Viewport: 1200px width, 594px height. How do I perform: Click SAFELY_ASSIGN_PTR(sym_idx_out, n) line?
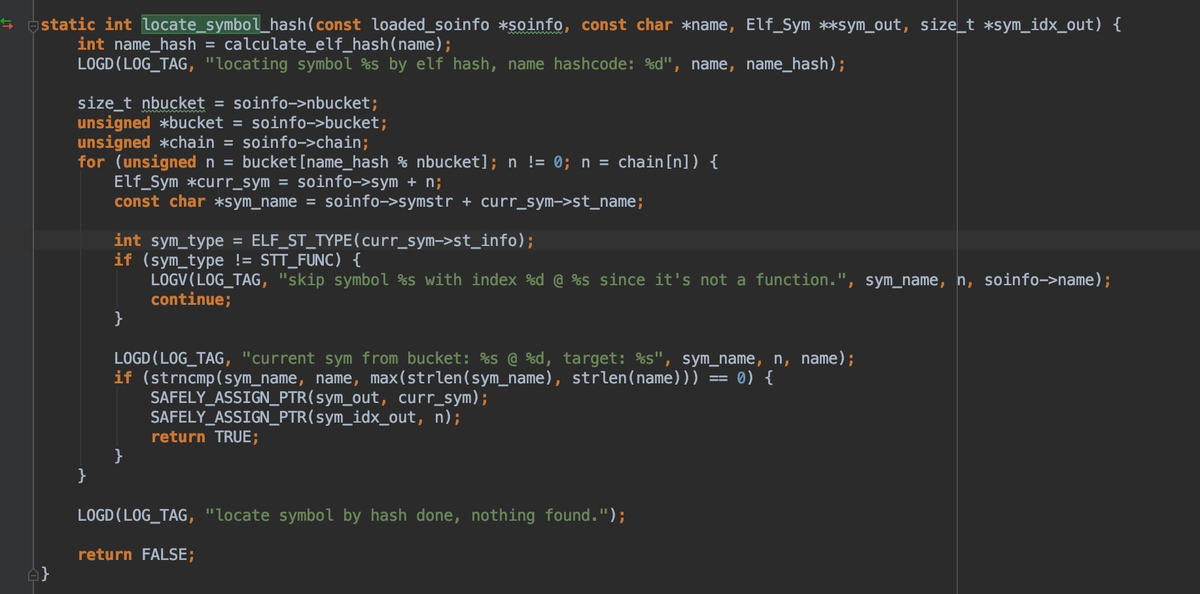point(306,417)
